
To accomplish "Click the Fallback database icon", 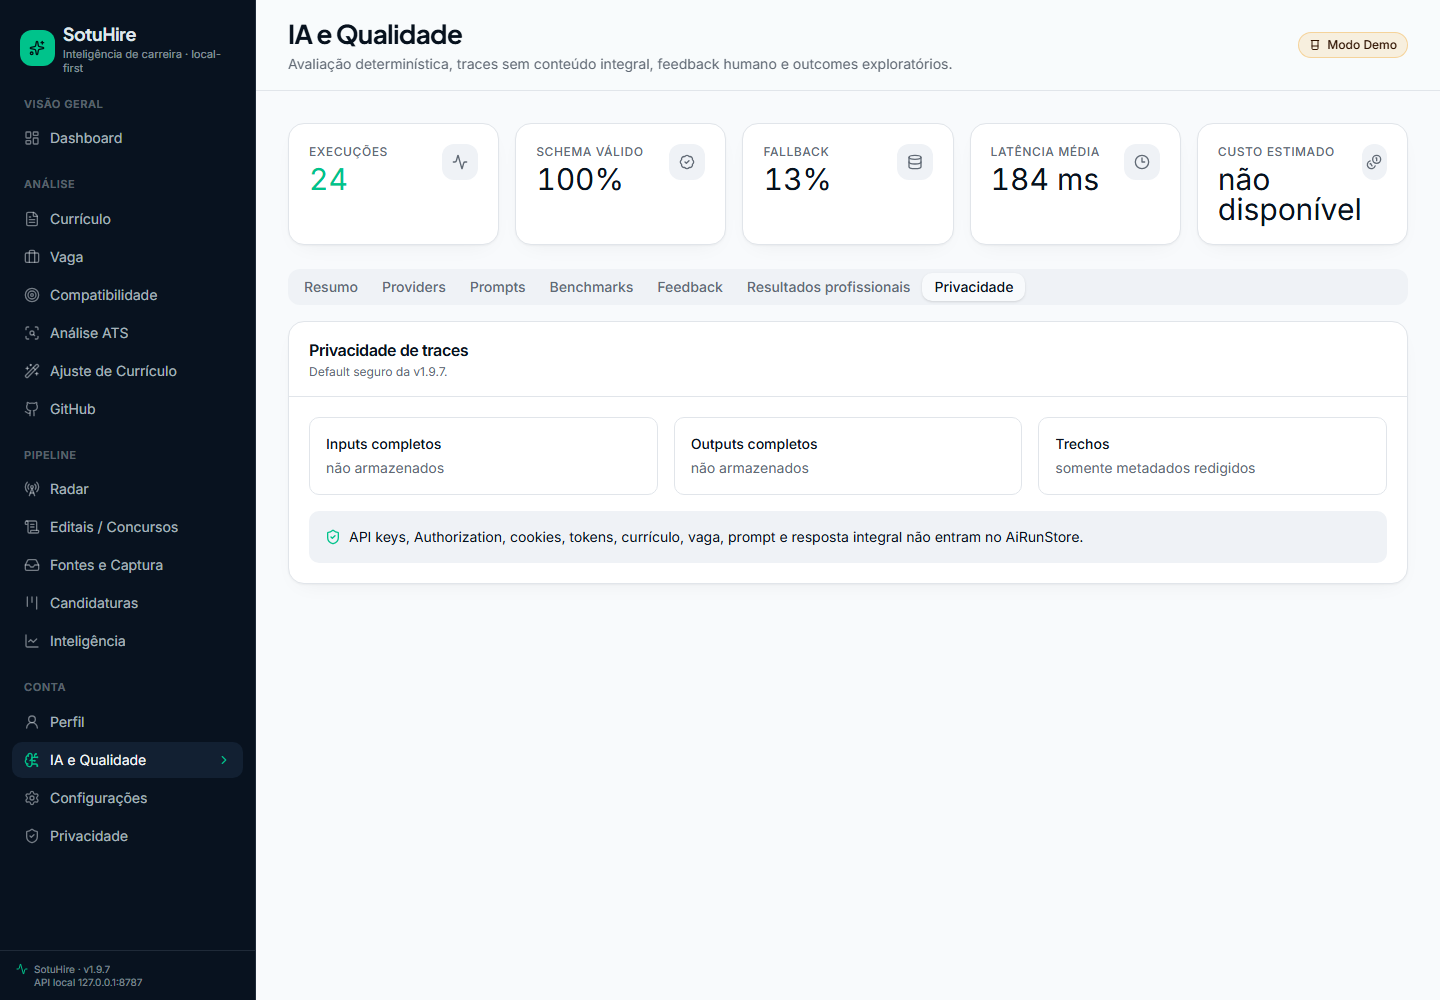I will coord(915,162).
